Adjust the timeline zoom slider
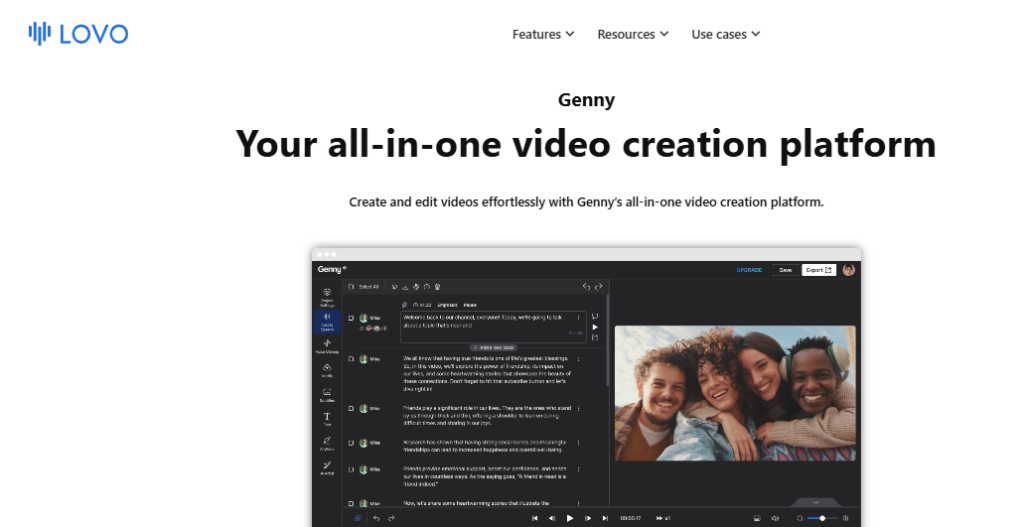The height and width of the screenshot is (527, 1024). tap(822, 518)
